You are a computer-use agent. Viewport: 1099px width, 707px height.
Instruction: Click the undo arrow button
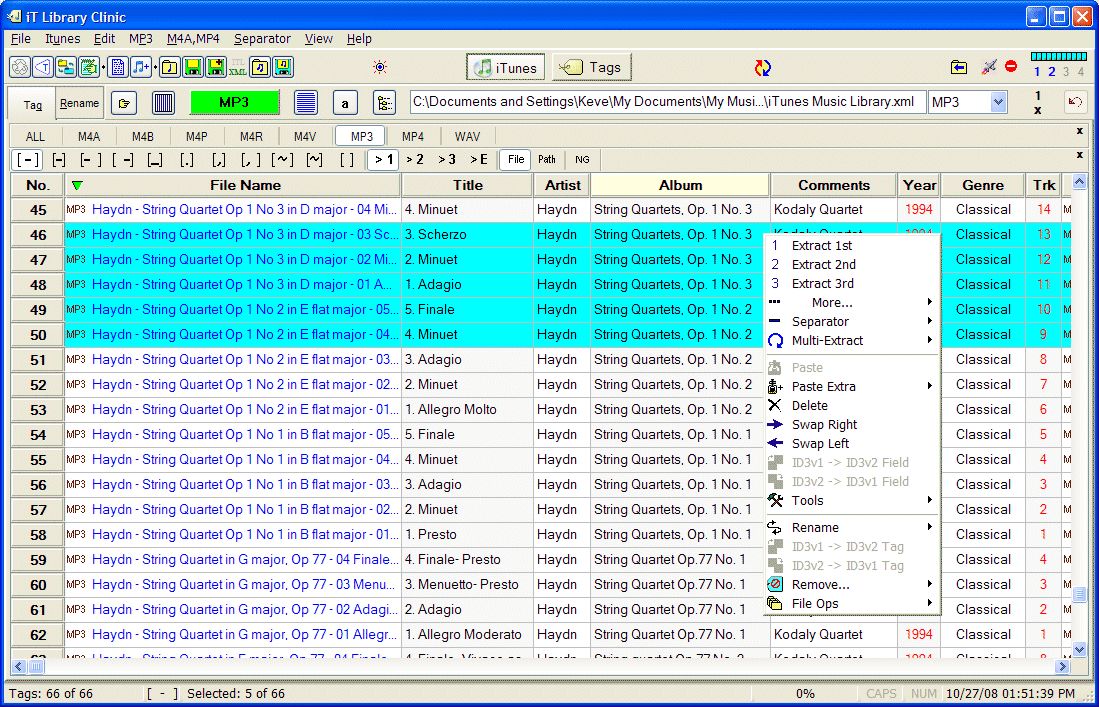coord(1074,102)
